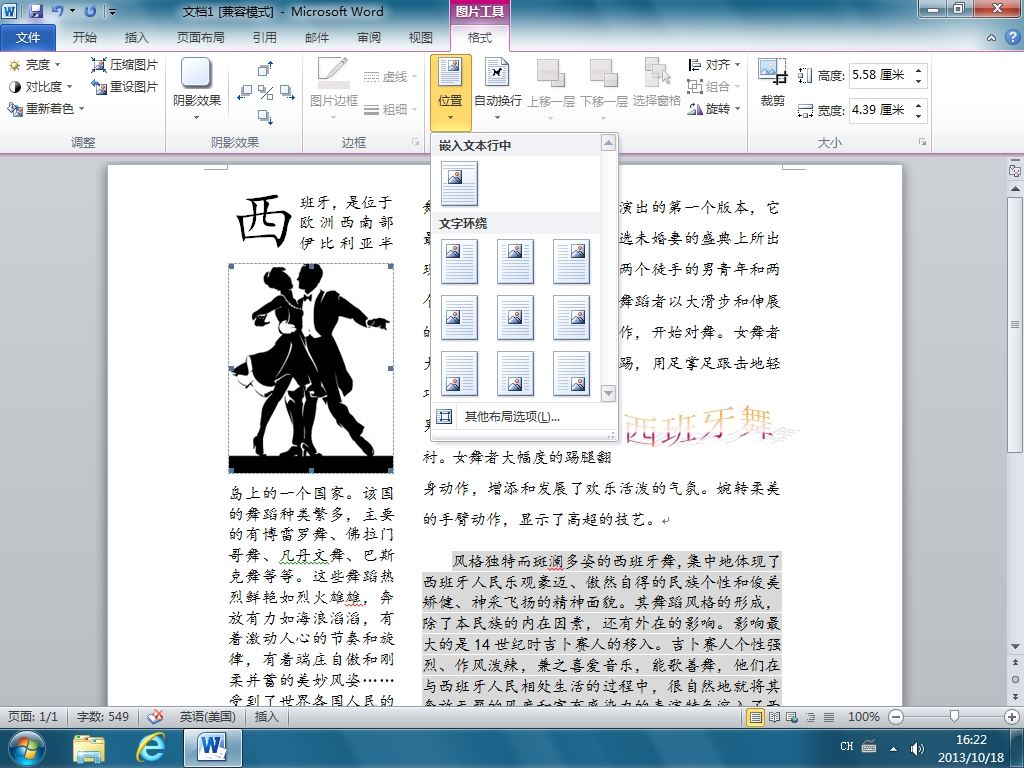
Task: Open Border (边框) group dialog launcher
Action: point(415,142)
